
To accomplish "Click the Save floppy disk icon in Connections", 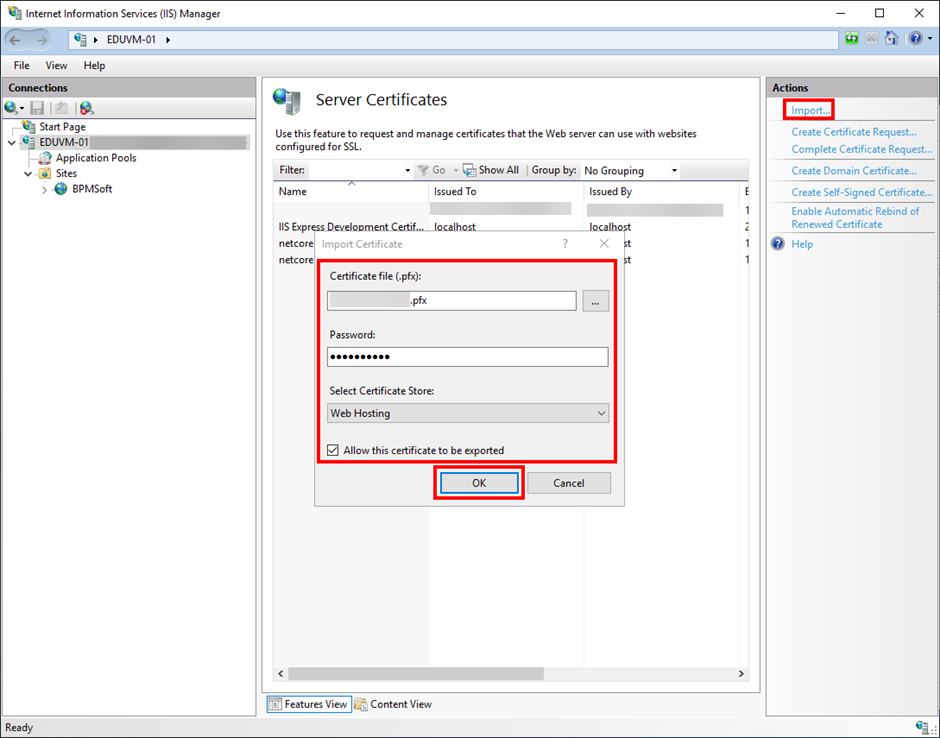I will 37,108.
